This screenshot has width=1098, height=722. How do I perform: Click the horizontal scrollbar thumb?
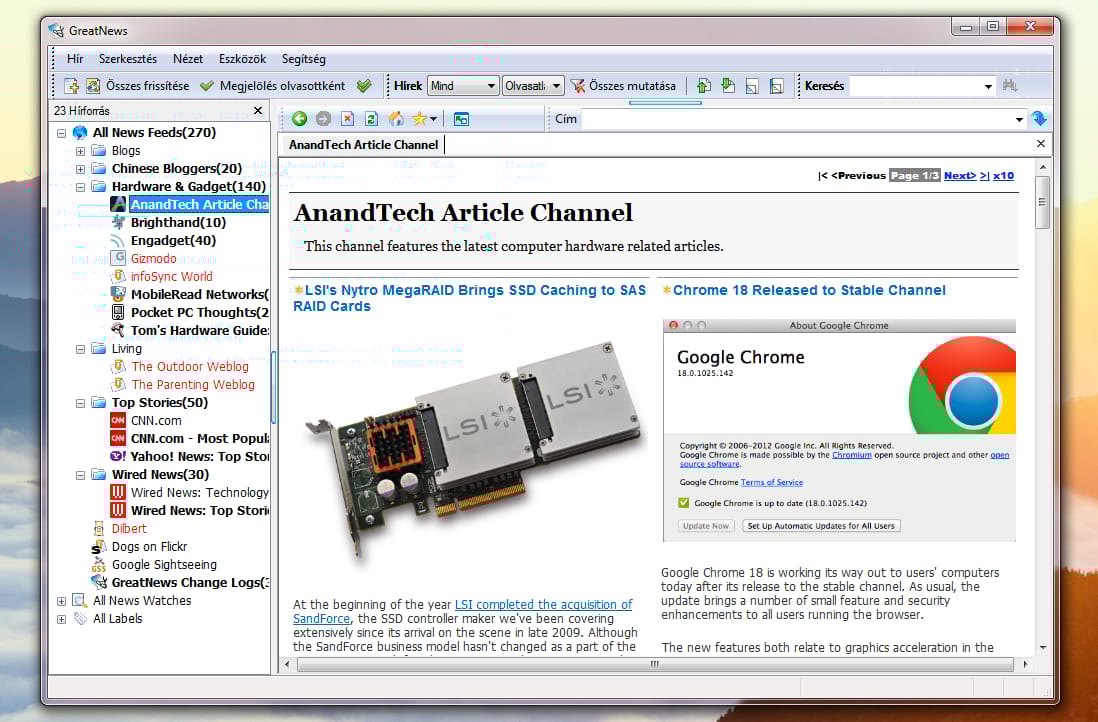[x=655, y=664]
